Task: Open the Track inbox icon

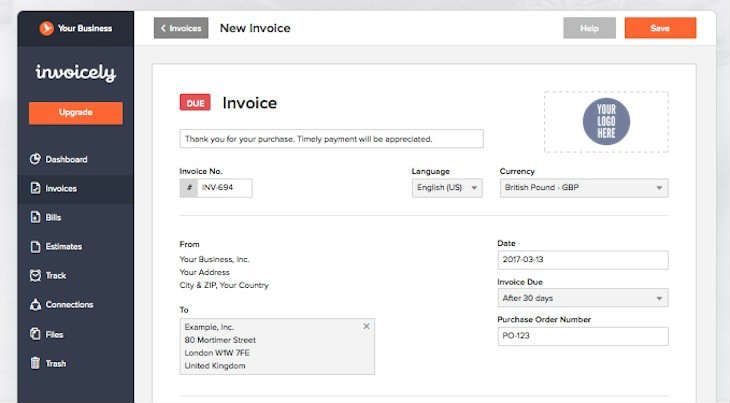Action: [35, 275]
